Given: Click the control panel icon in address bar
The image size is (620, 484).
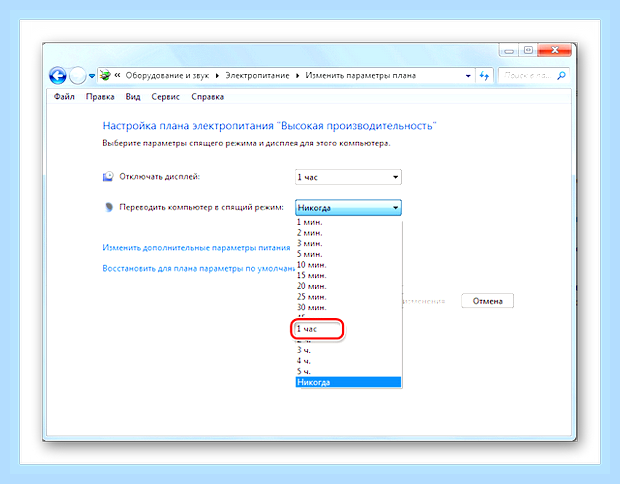Looking at the screenshot, I should pyautogui.click(x=105, y=75).
